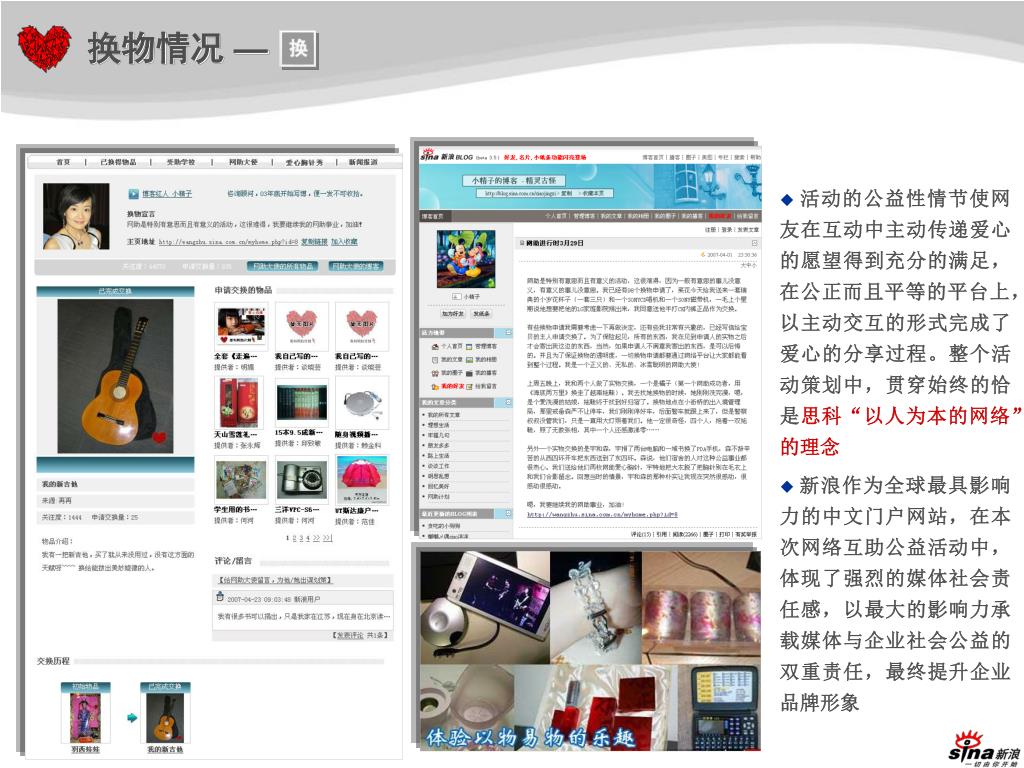This screenshot has height=768, width=1024.
Task: Click the blue play icon beside 博客红人 小精子
Action: pos(133,194)
